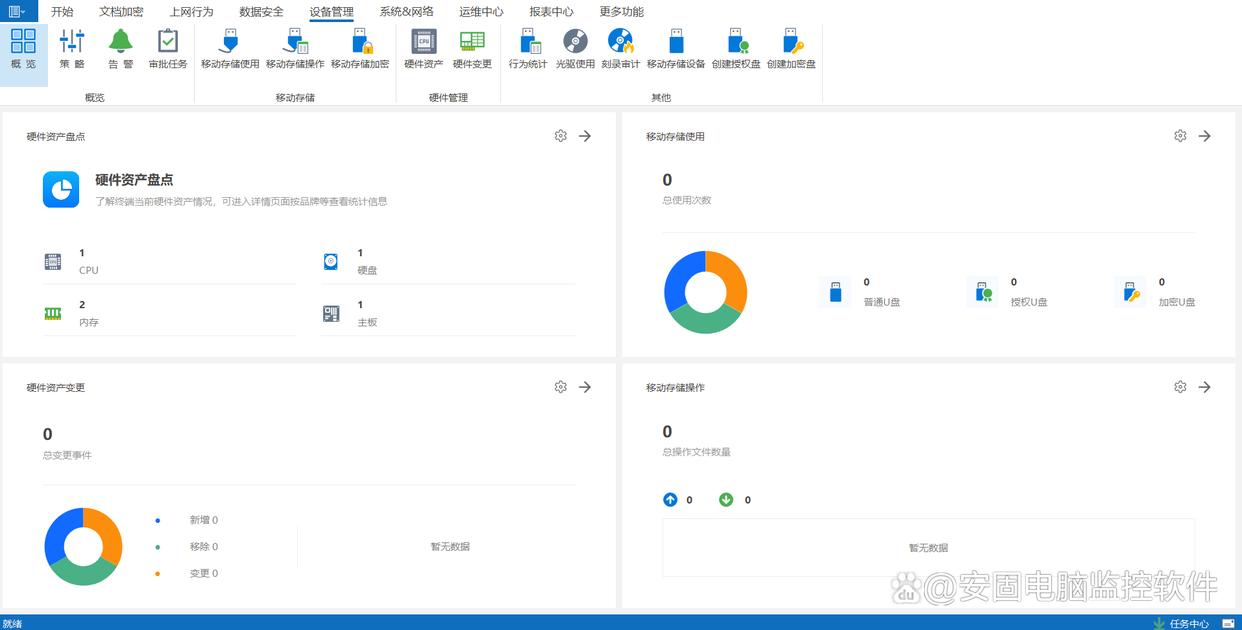Viewport: 1242px width, 630px height.
Task: Open settings gear in 硬件资产盘点 panel
Action: (x=560, y=136)
